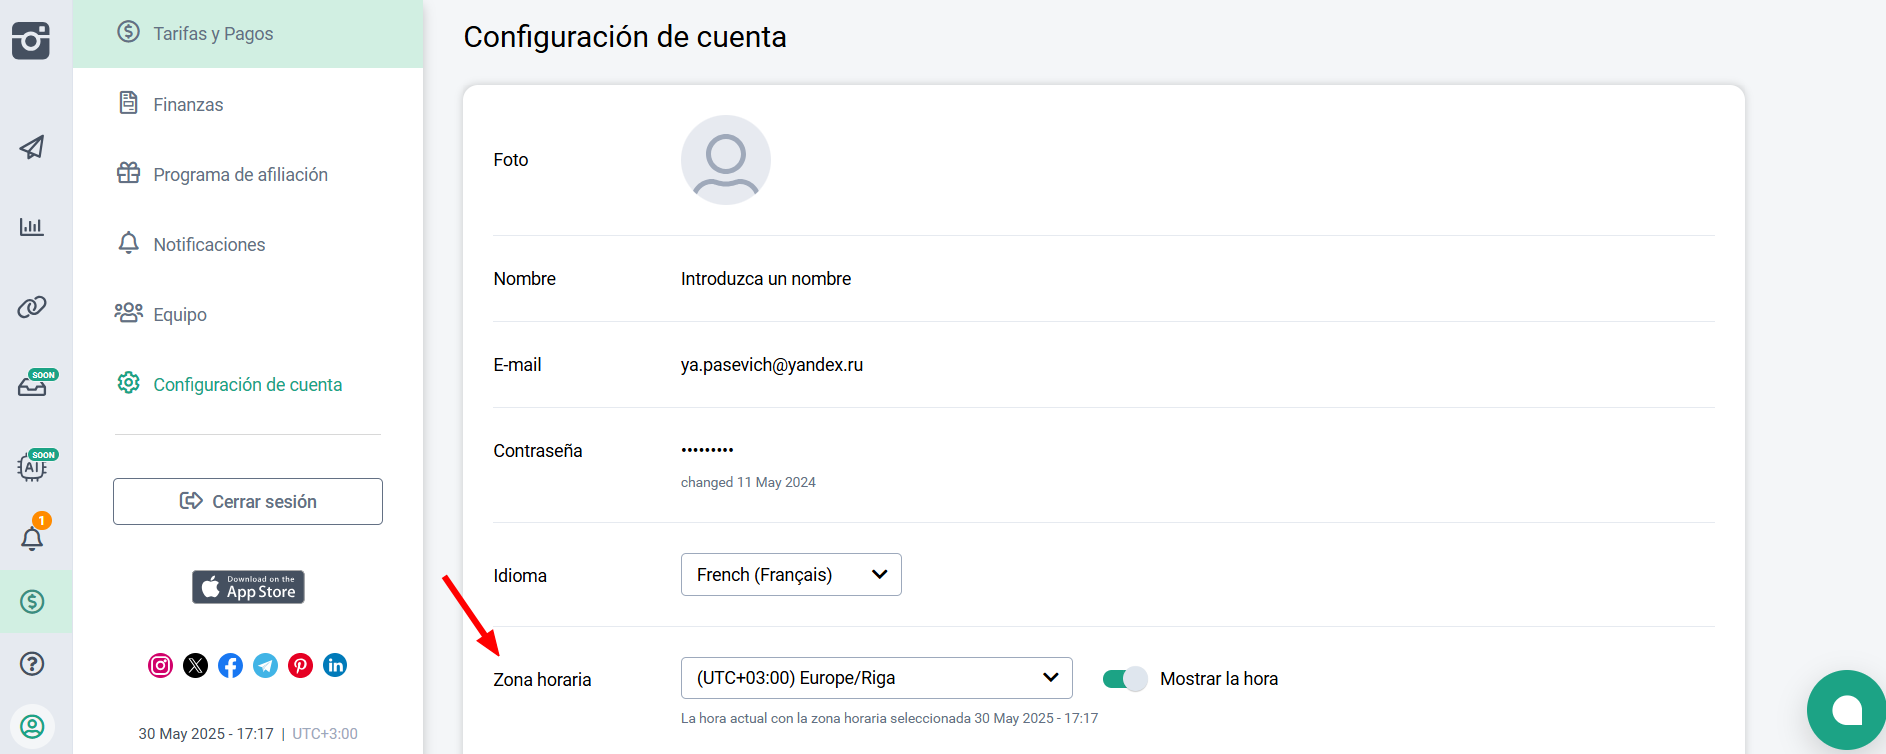Open the notification bell with badge
Image resolution: width=1886 pixels, height=754 pixels.
(x=32, y=538)
